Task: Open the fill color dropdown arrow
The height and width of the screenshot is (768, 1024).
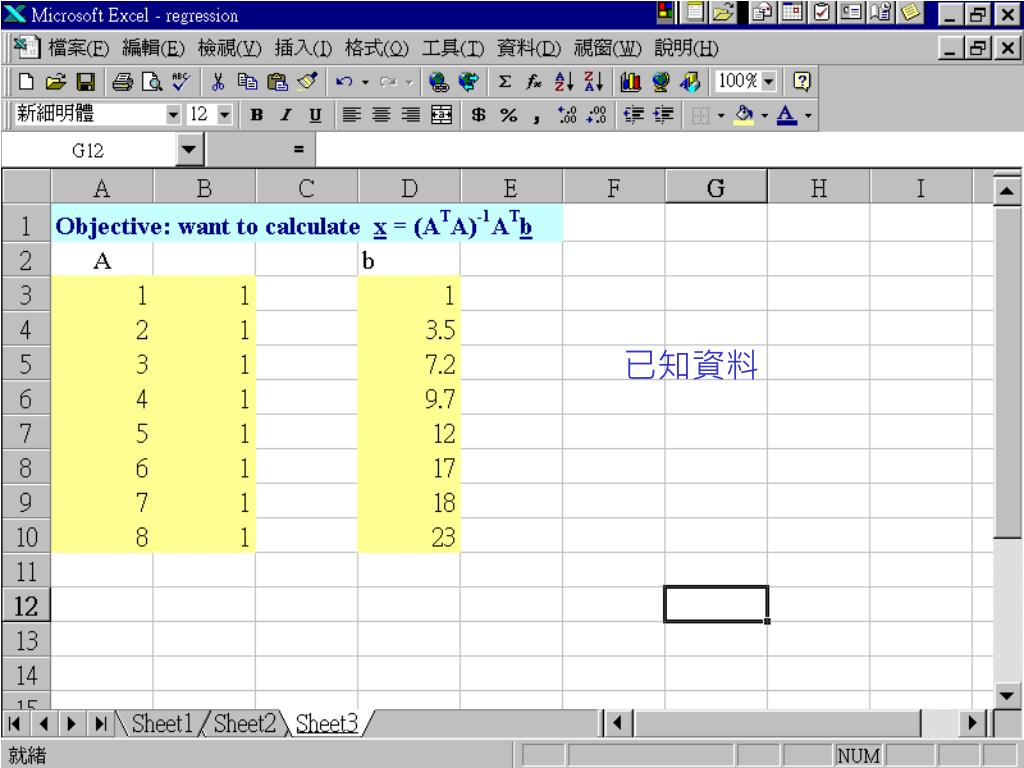Action: pyautogui.click(x=765, y=116)
